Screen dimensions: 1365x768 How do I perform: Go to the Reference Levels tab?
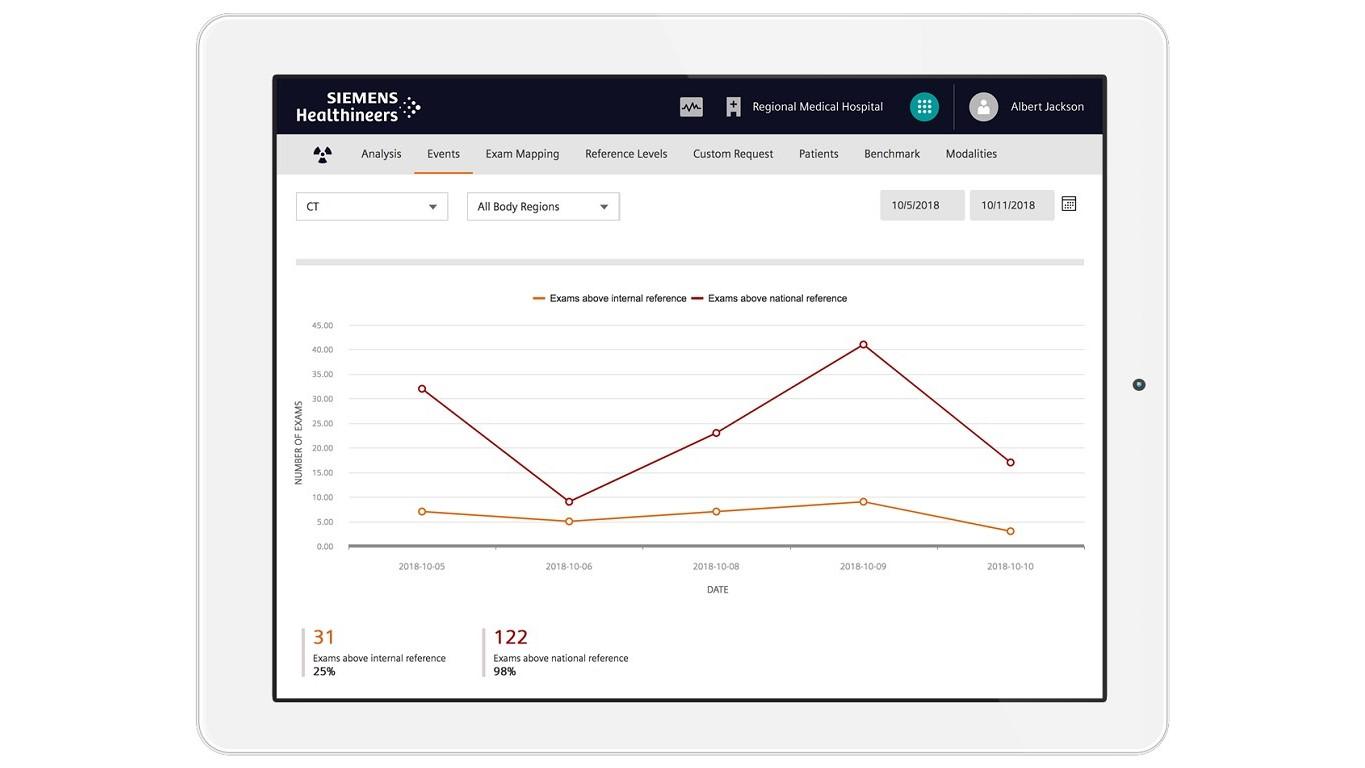[x=626, y=154]
